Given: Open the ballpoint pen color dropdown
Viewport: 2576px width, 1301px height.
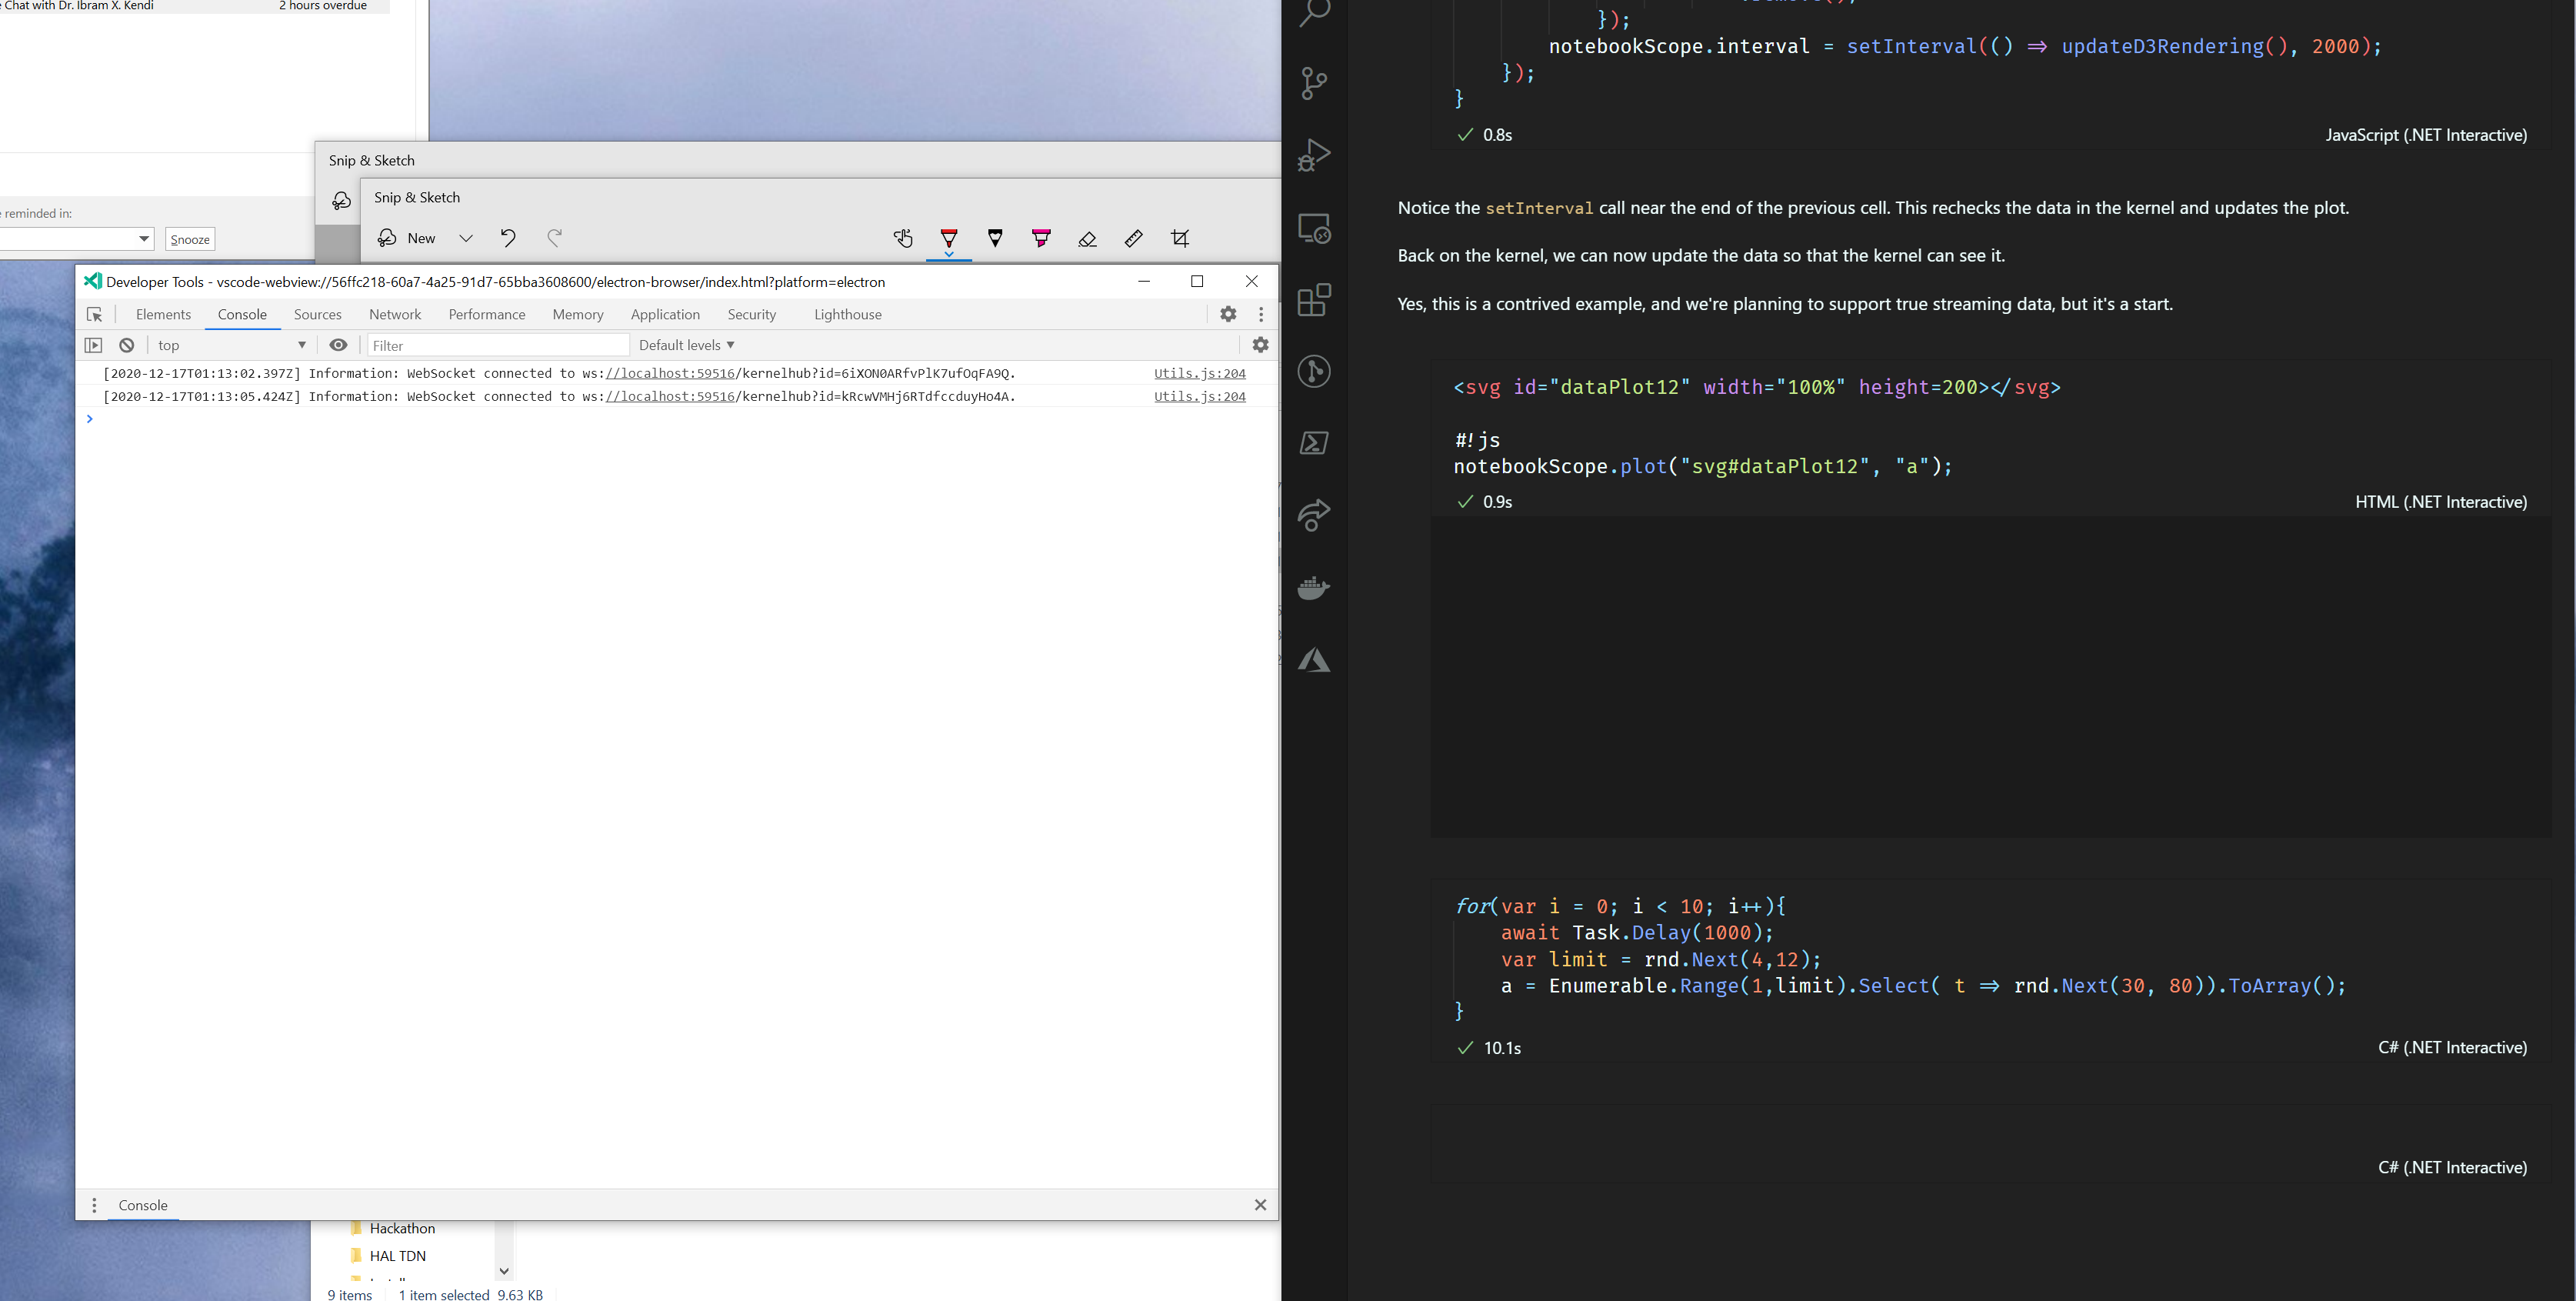Looking at the screenshot, I should (948, 252).
